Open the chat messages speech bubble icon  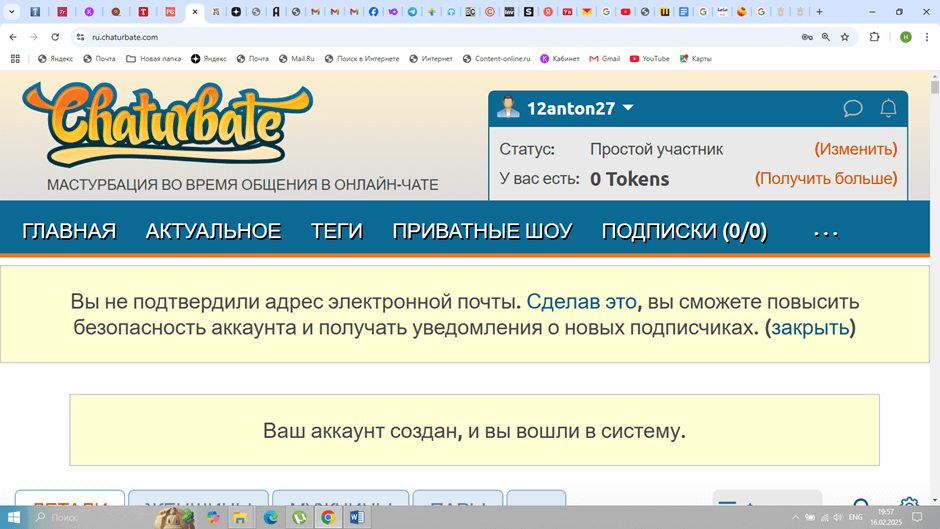[852, 108]
